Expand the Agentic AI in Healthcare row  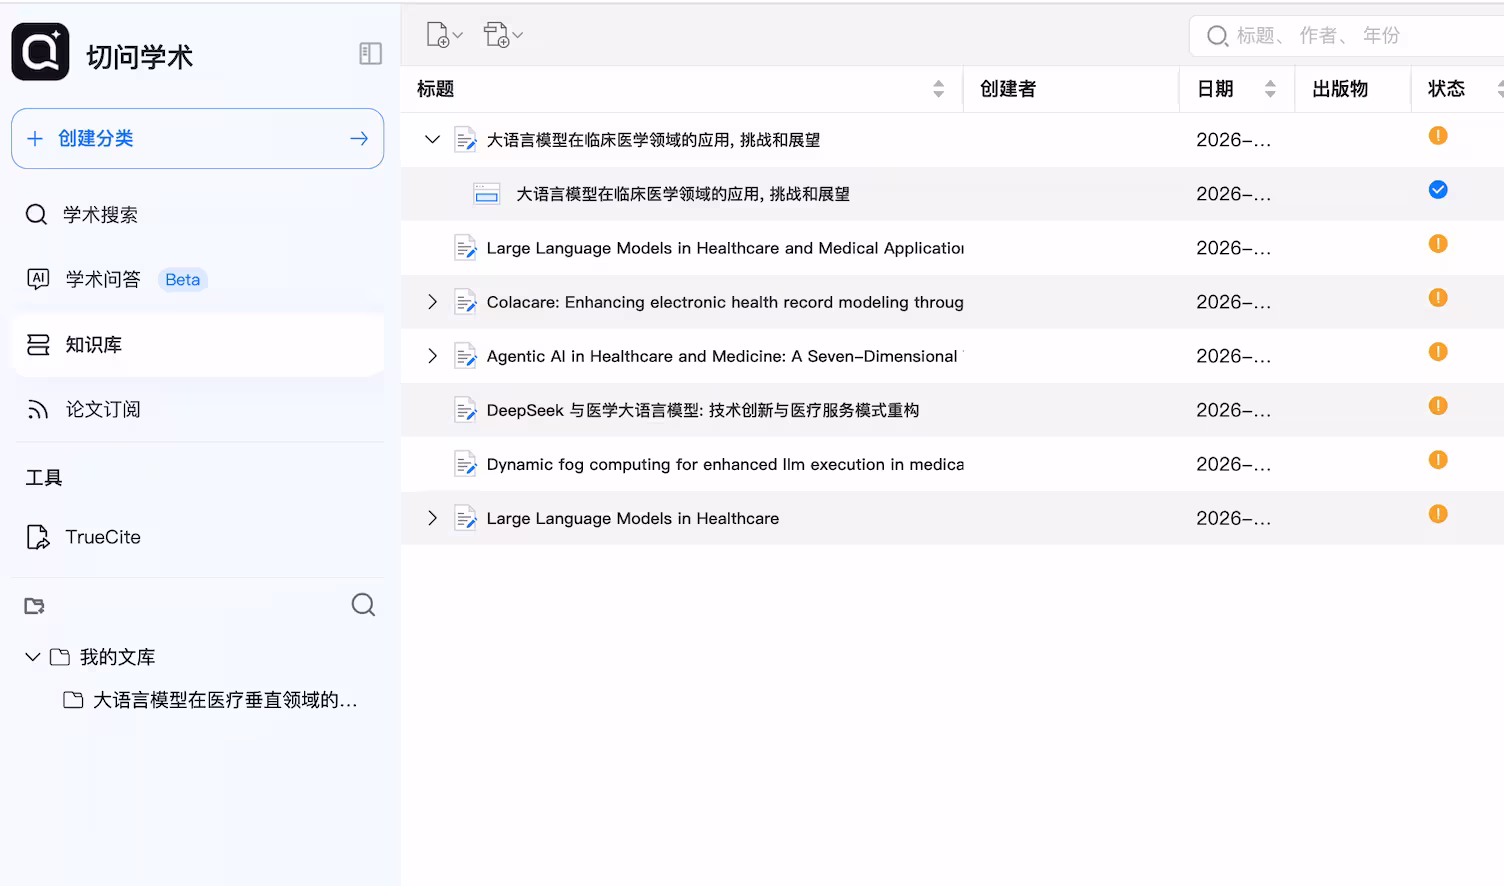coord(431,355)
